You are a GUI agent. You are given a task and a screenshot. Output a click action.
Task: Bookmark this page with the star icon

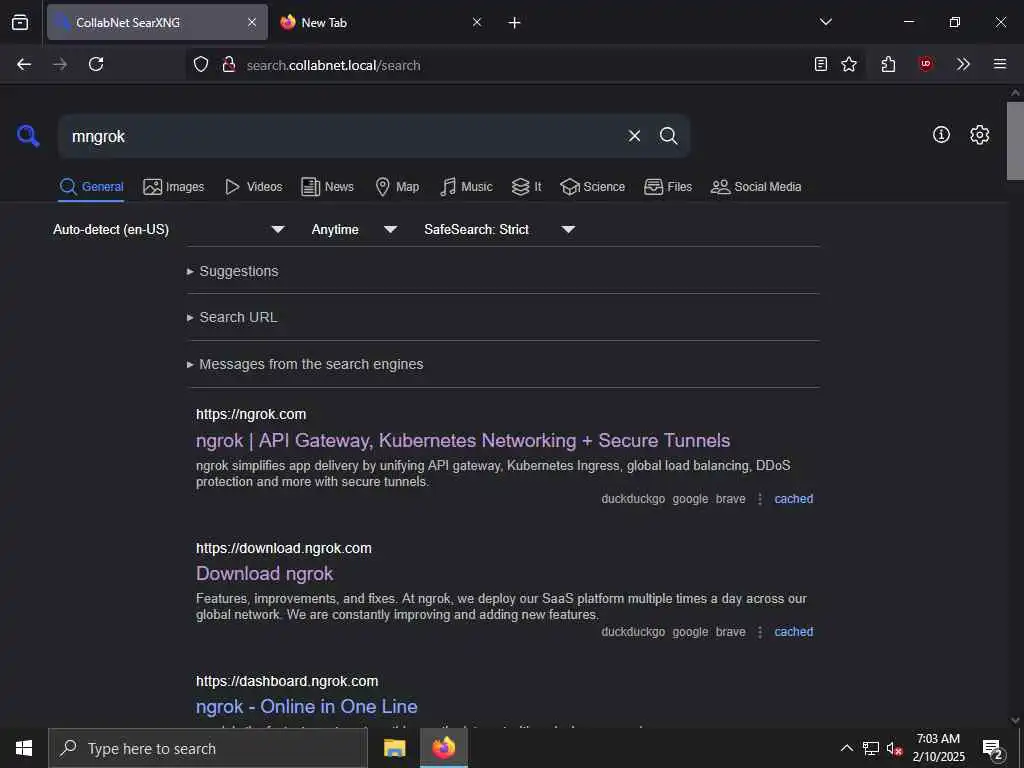[849, 64]
